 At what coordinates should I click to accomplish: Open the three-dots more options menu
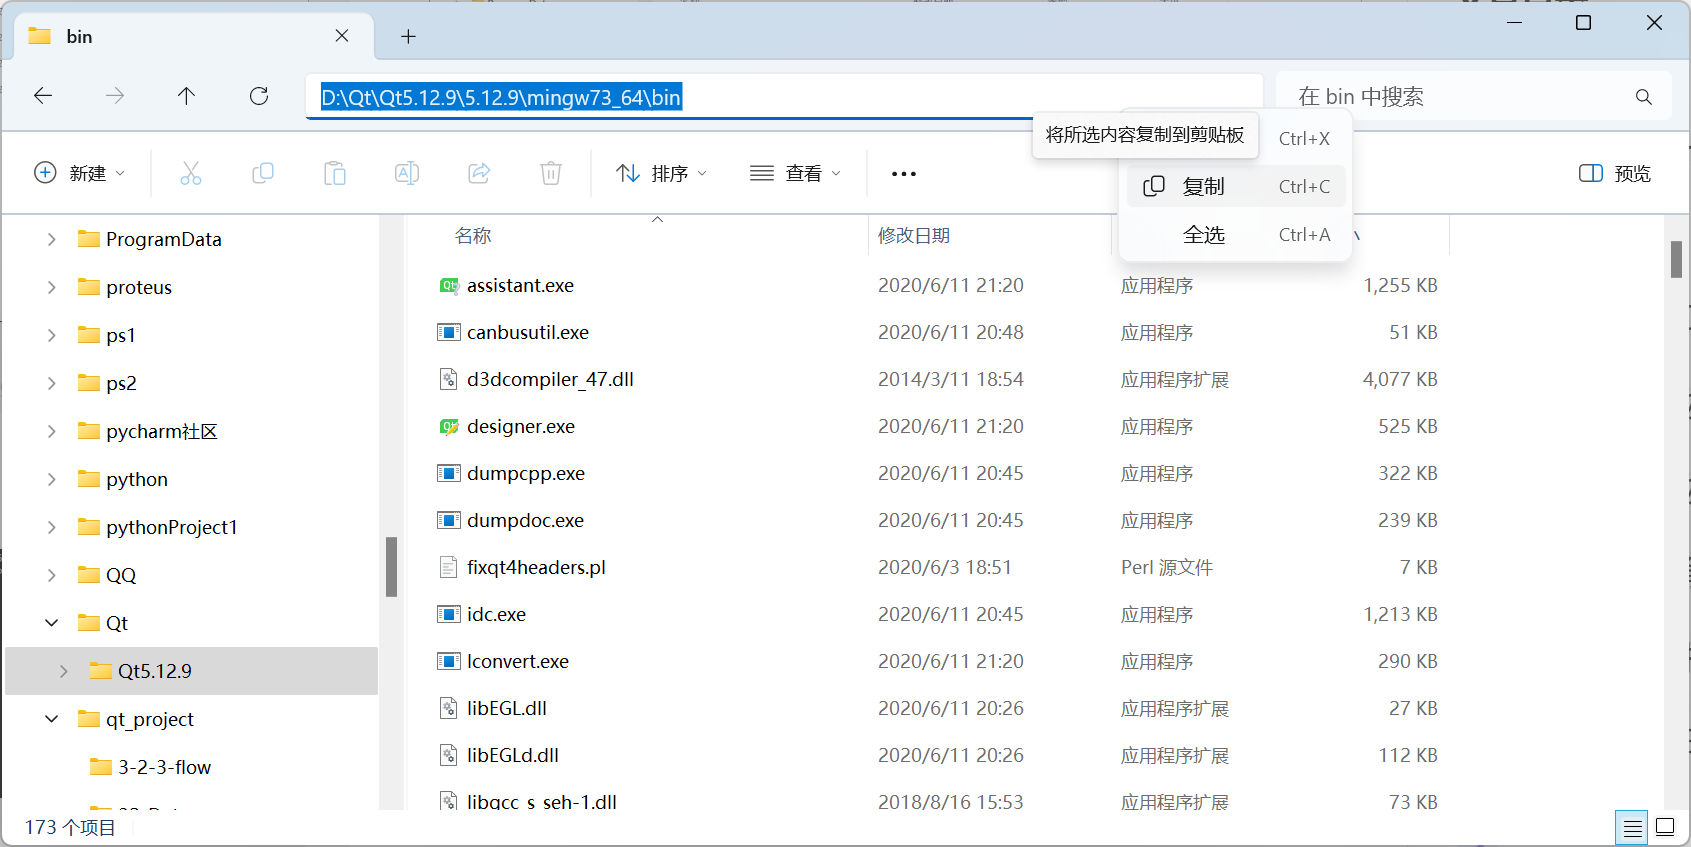pos(904,174)
